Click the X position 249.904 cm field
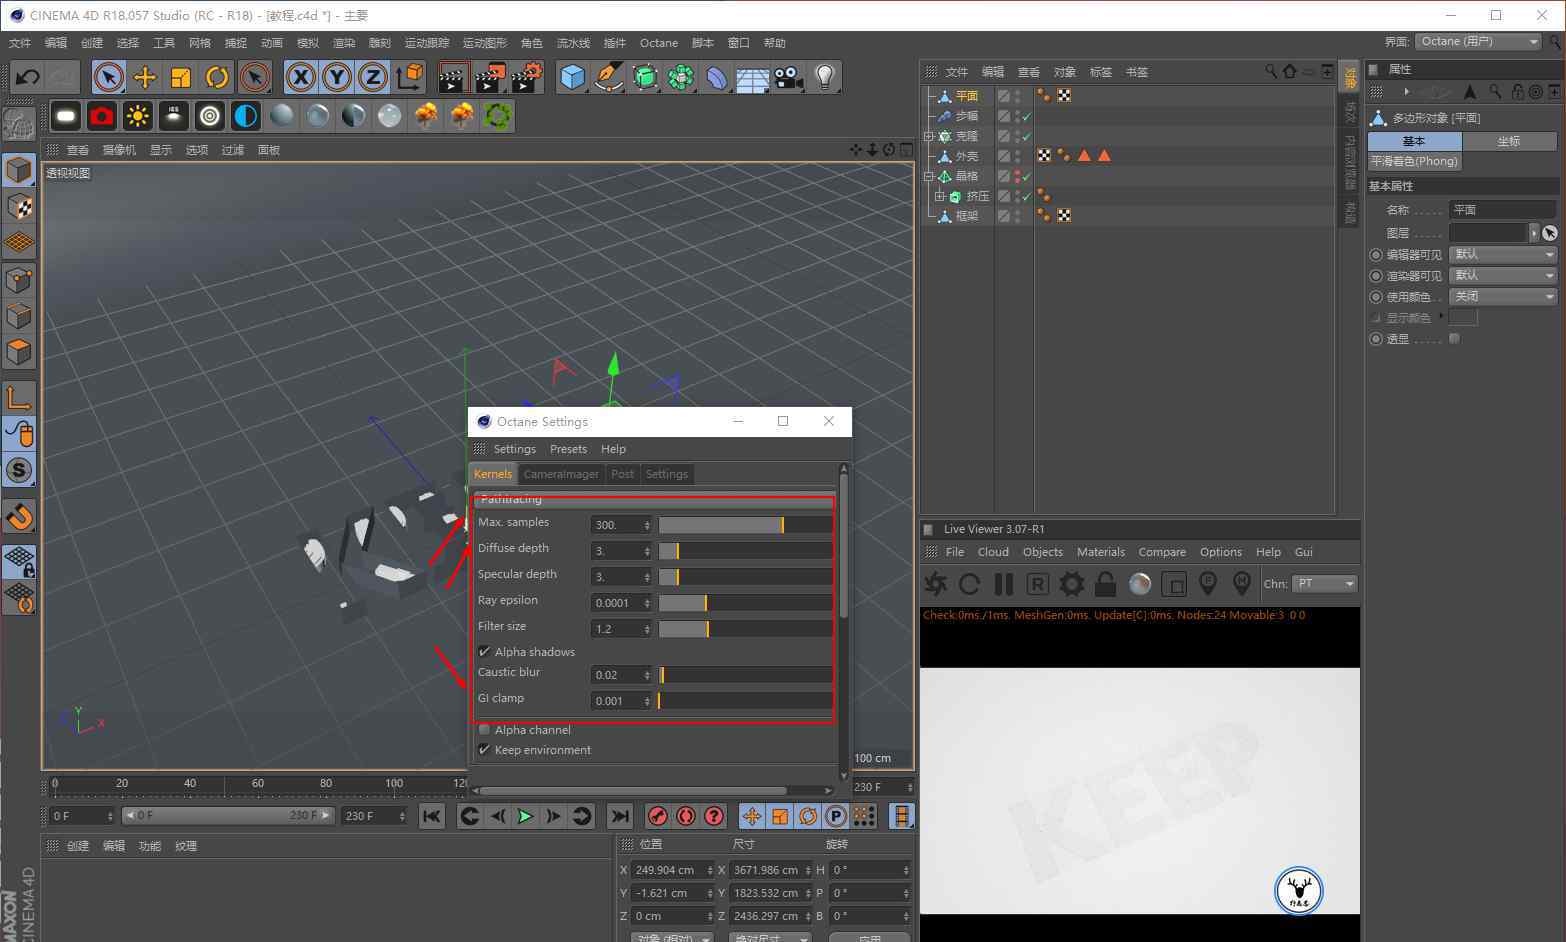Viewport: 1566px width, 942px height. pos(672,870)
